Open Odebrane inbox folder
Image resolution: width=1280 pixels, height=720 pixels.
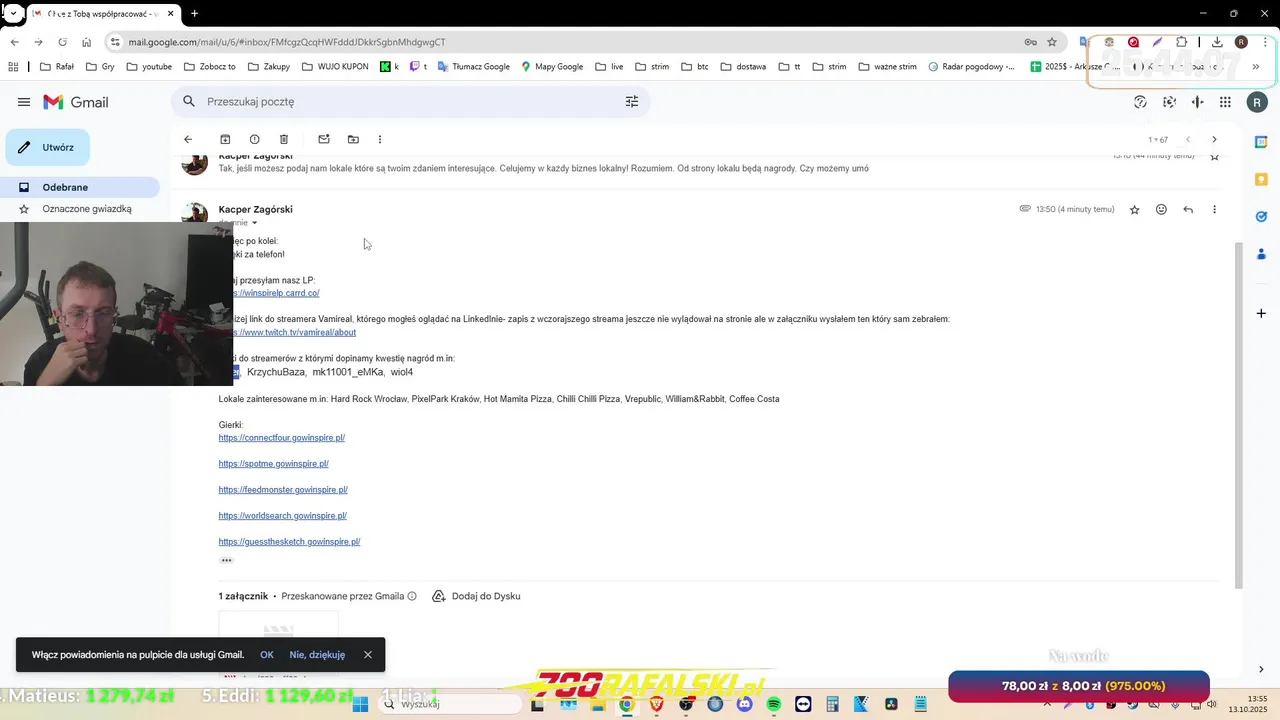tap(80, 187)
